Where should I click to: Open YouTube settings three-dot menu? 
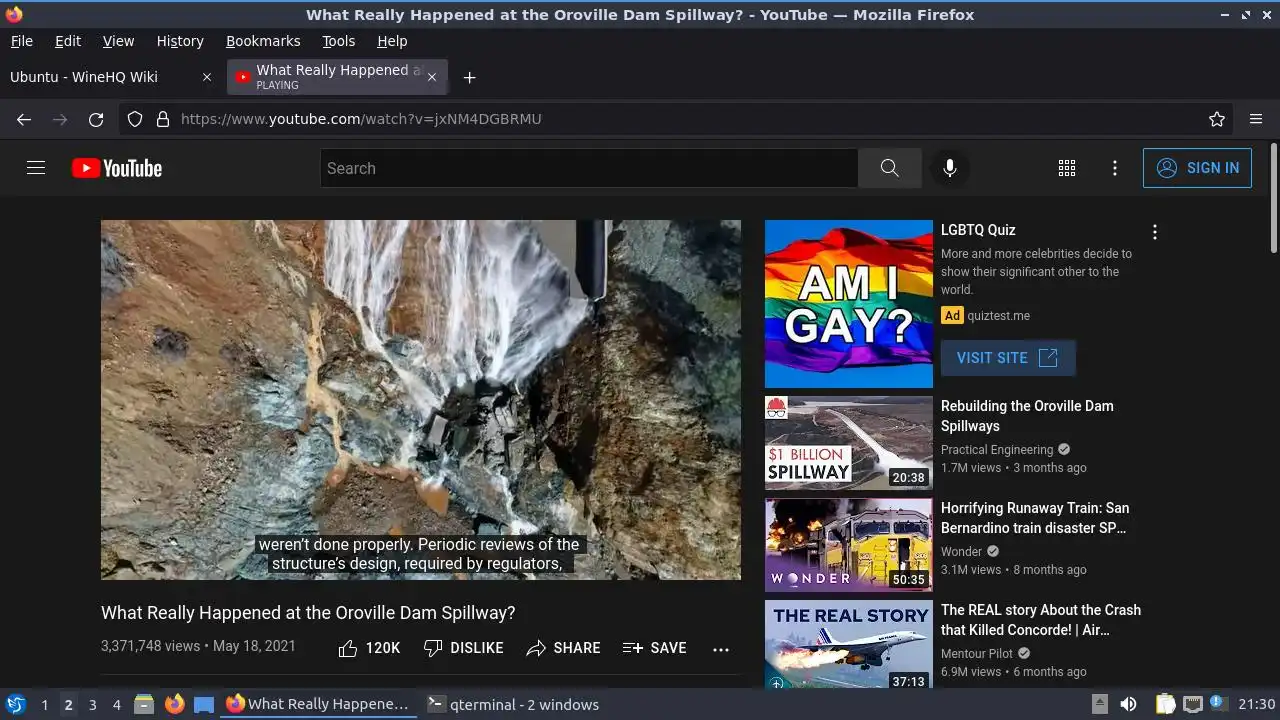tap(1115, 168)
